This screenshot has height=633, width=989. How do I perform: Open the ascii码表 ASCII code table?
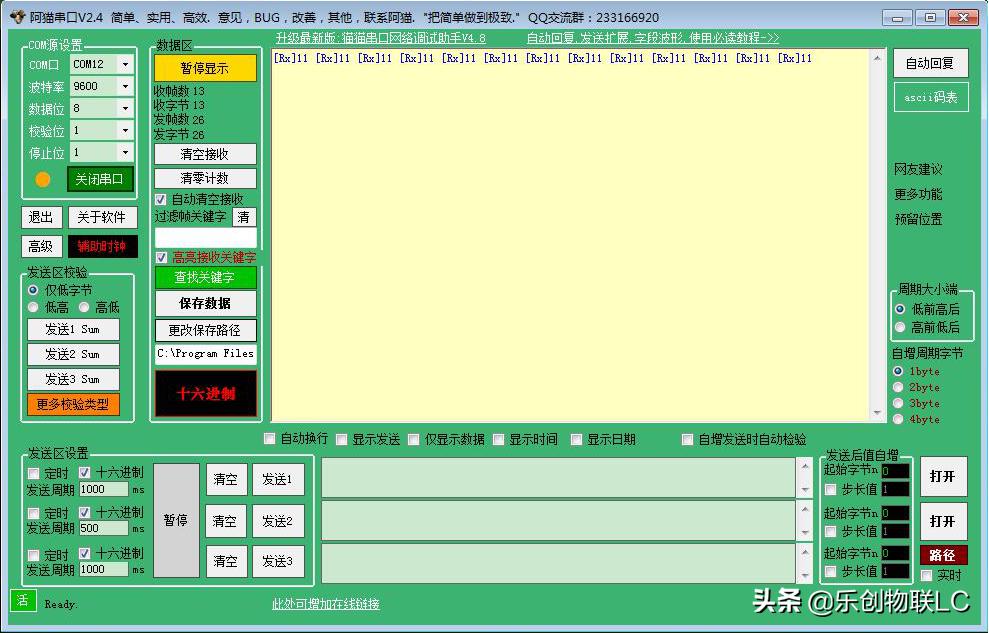tap(929, 97)
